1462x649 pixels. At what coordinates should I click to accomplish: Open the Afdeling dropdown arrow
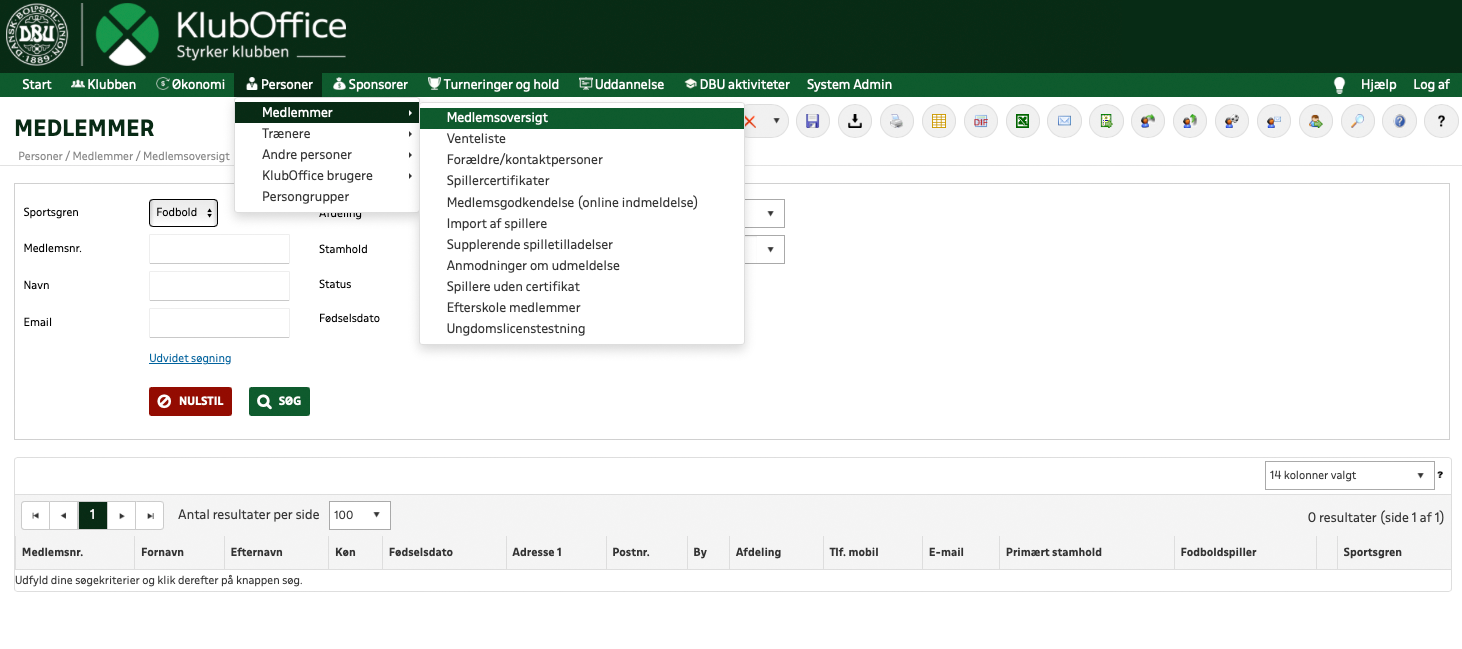770,214
